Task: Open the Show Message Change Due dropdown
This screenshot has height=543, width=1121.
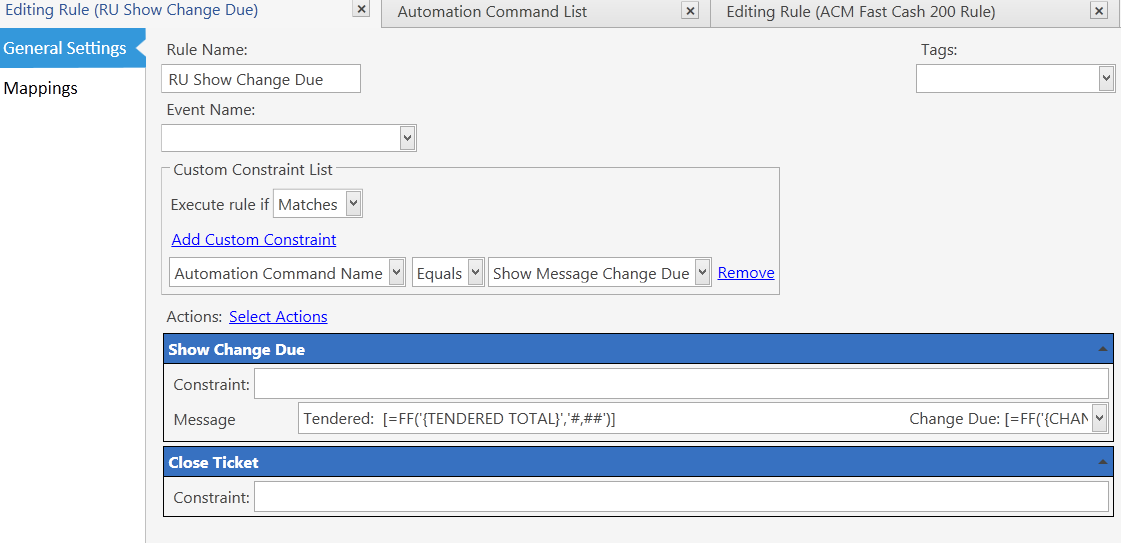Action: (702, 273)
